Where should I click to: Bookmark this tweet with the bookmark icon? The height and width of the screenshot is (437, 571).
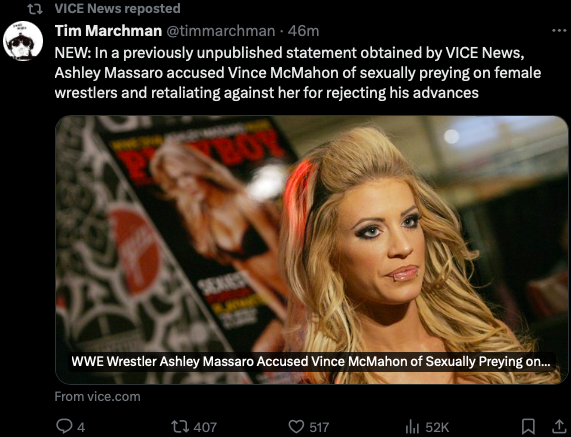point(528,426)
